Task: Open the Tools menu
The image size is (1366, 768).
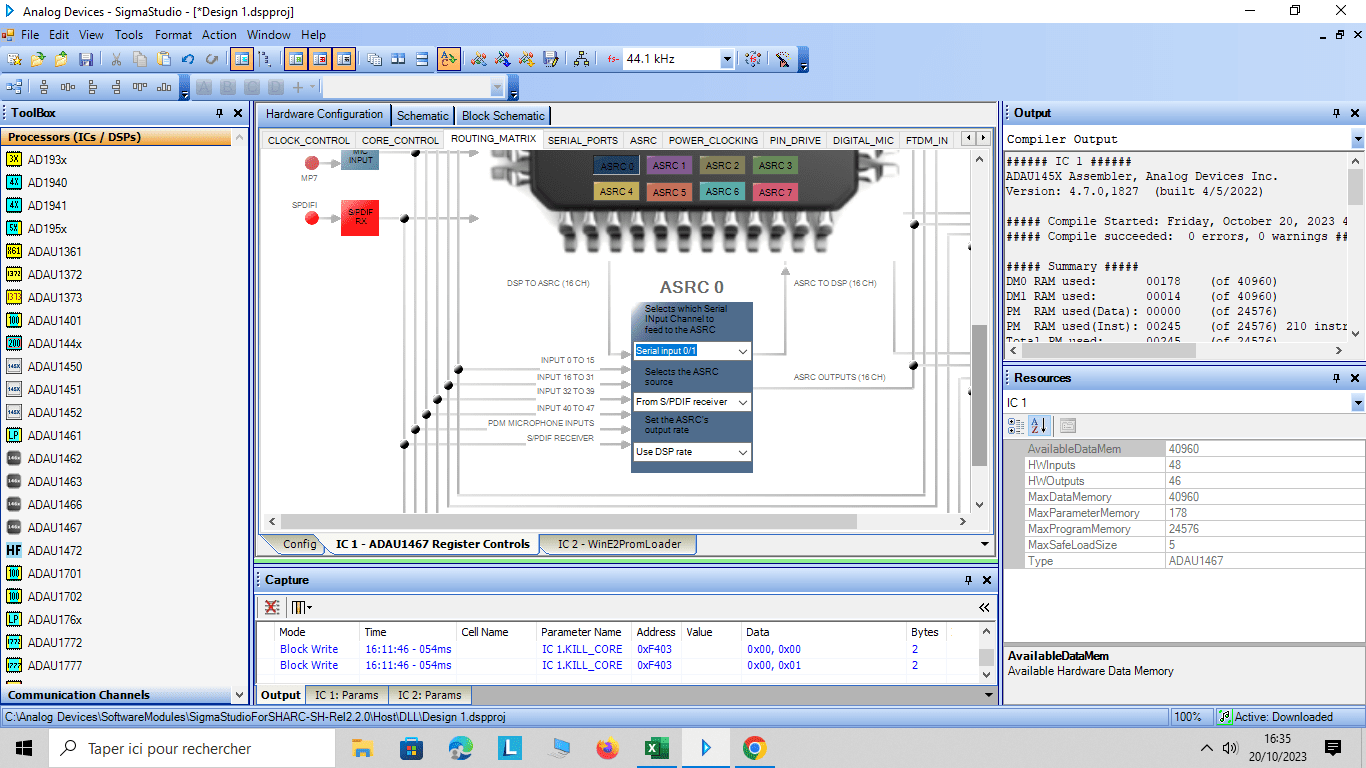Action: point(129,34)
